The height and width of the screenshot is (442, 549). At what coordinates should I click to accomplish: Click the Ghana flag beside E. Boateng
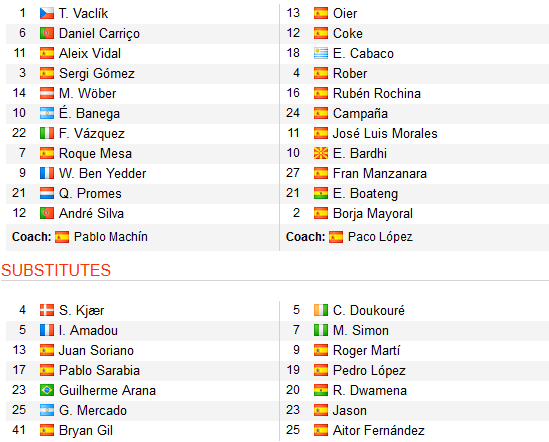(x=321, y=193)
